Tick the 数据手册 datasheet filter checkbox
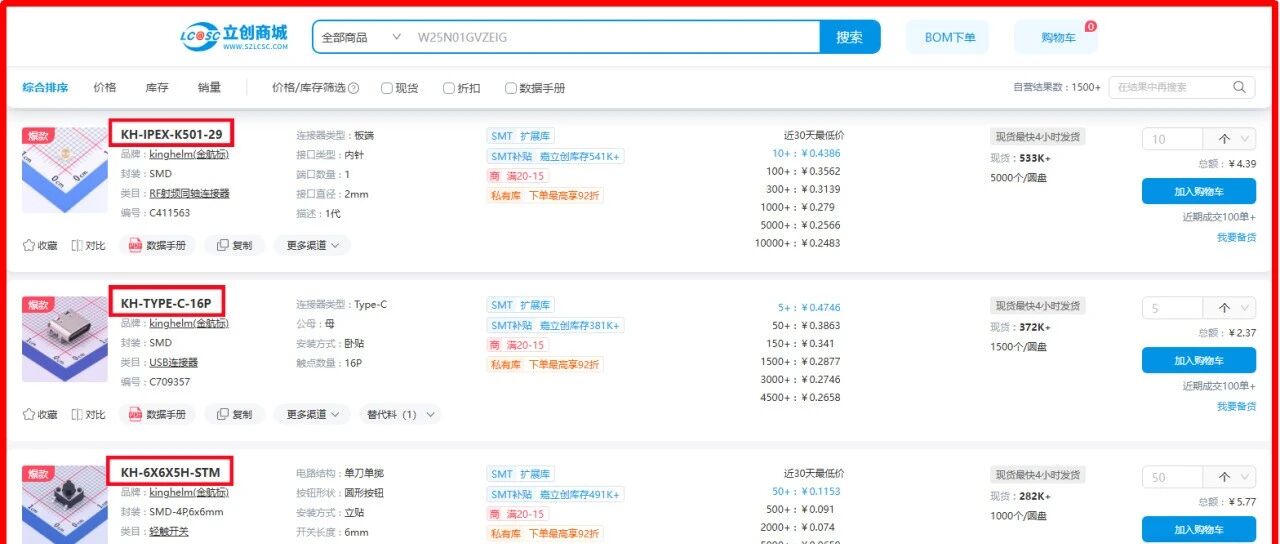The width and height of the screenshot is (1280, 544). (x=511, y=88)
